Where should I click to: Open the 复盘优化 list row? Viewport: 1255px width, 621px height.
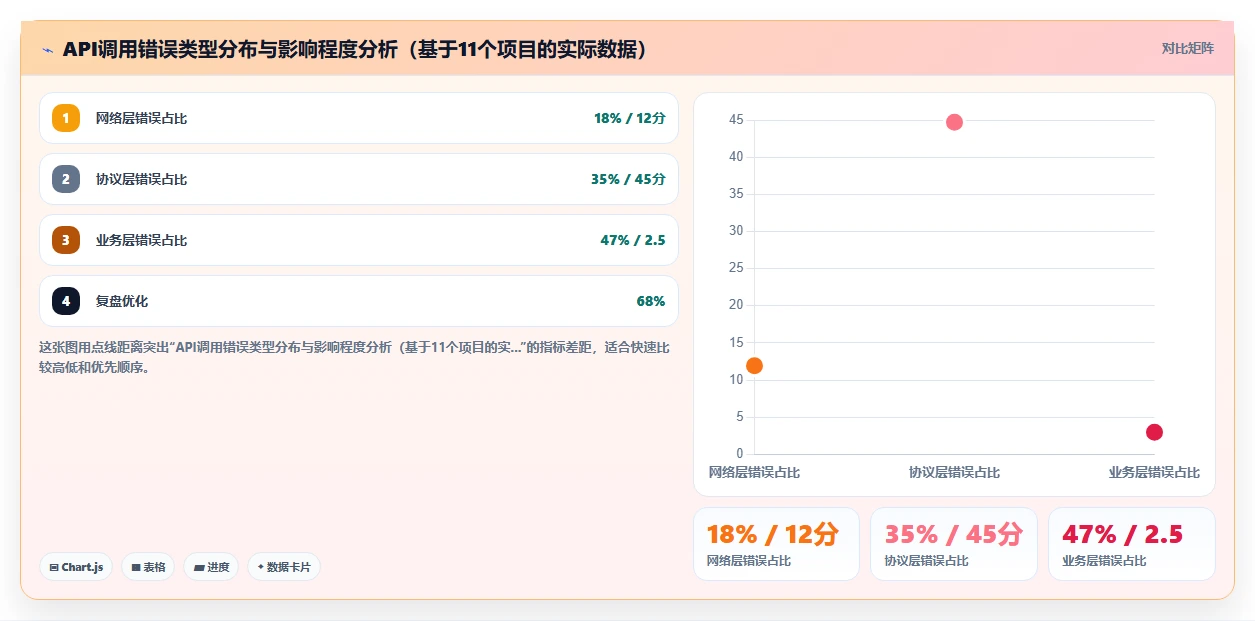point(359,301)
